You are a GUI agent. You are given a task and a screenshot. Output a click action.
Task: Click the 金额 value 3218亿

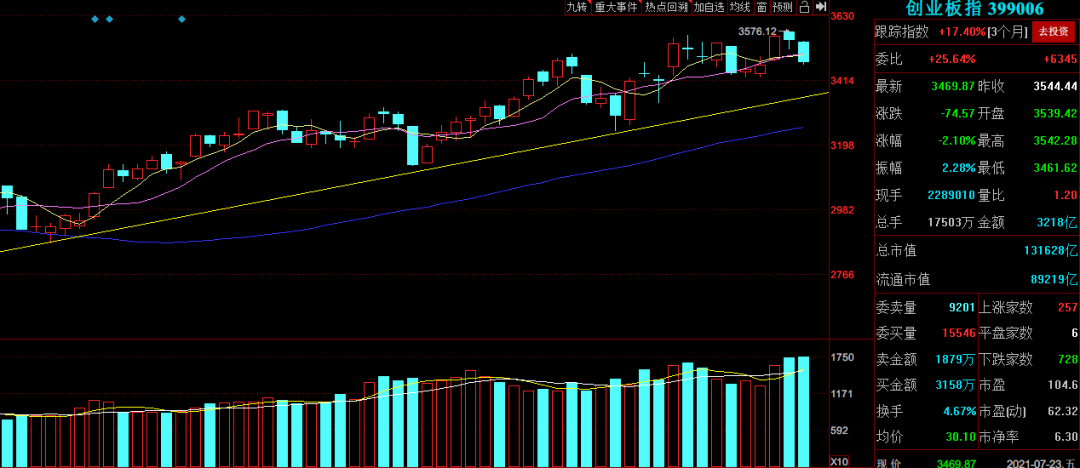1058,223
